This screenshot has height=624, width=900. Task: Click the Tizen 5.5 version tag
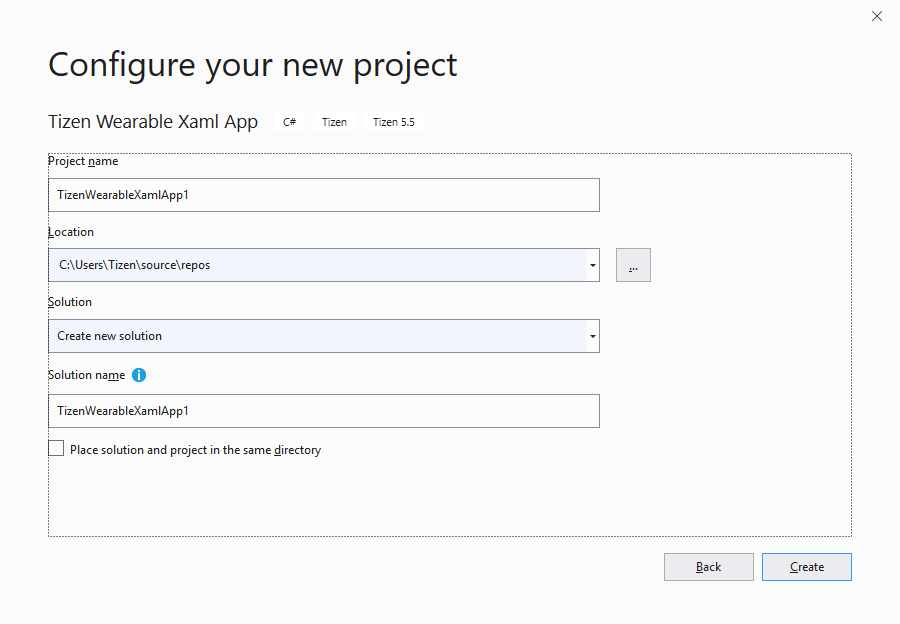click(393, 122)
